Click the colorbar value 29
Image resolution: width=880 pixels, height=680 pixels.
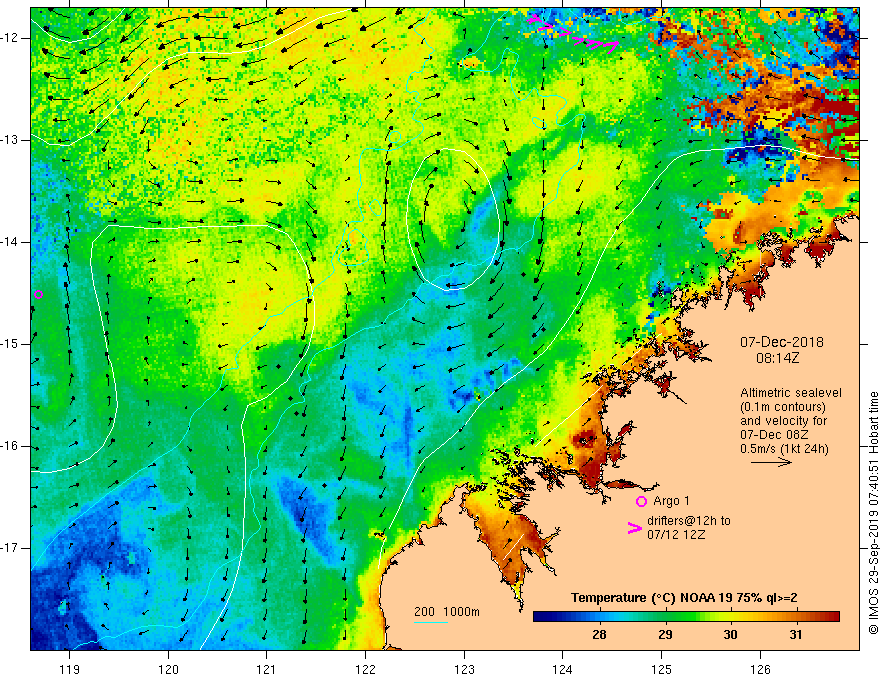point(665,635)
